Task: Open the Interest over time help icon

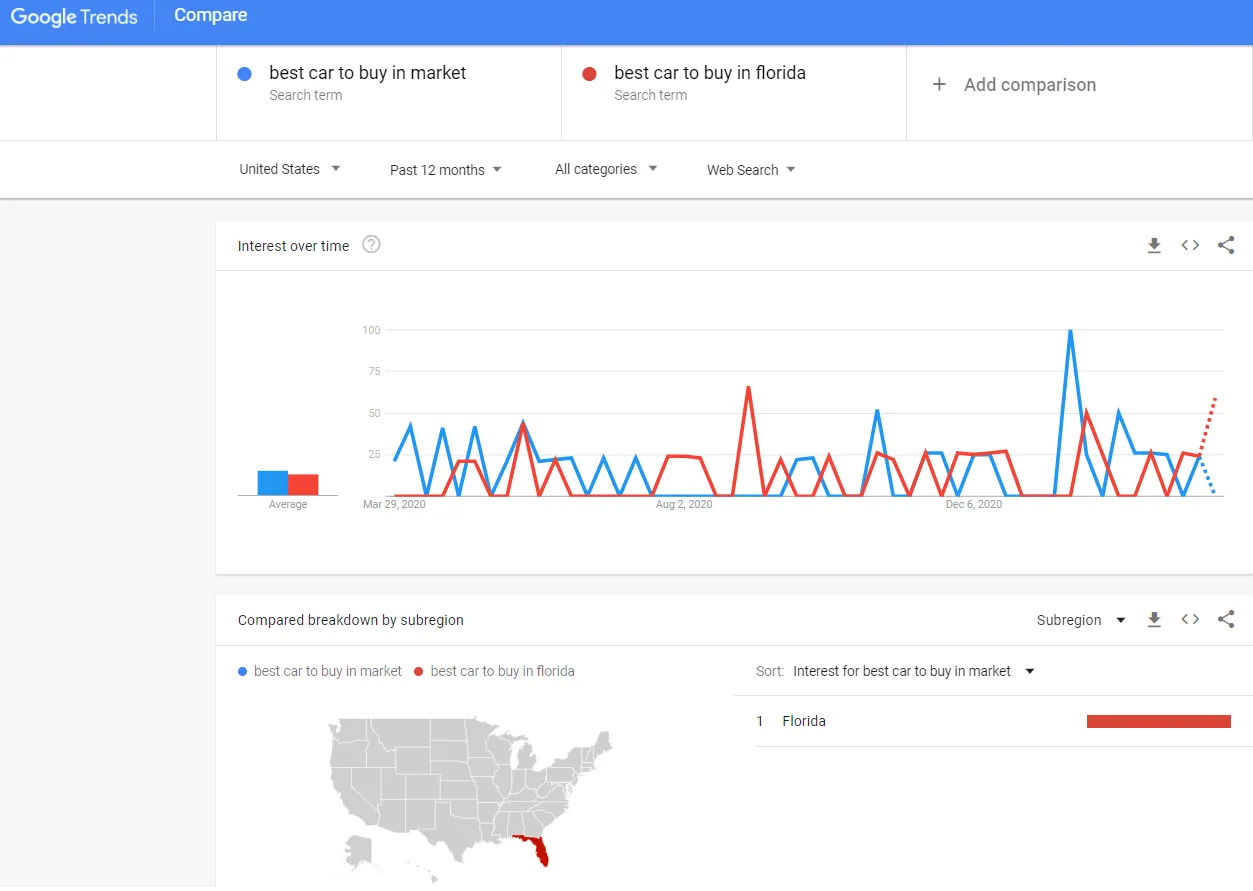Action: [x=371, y=245]
